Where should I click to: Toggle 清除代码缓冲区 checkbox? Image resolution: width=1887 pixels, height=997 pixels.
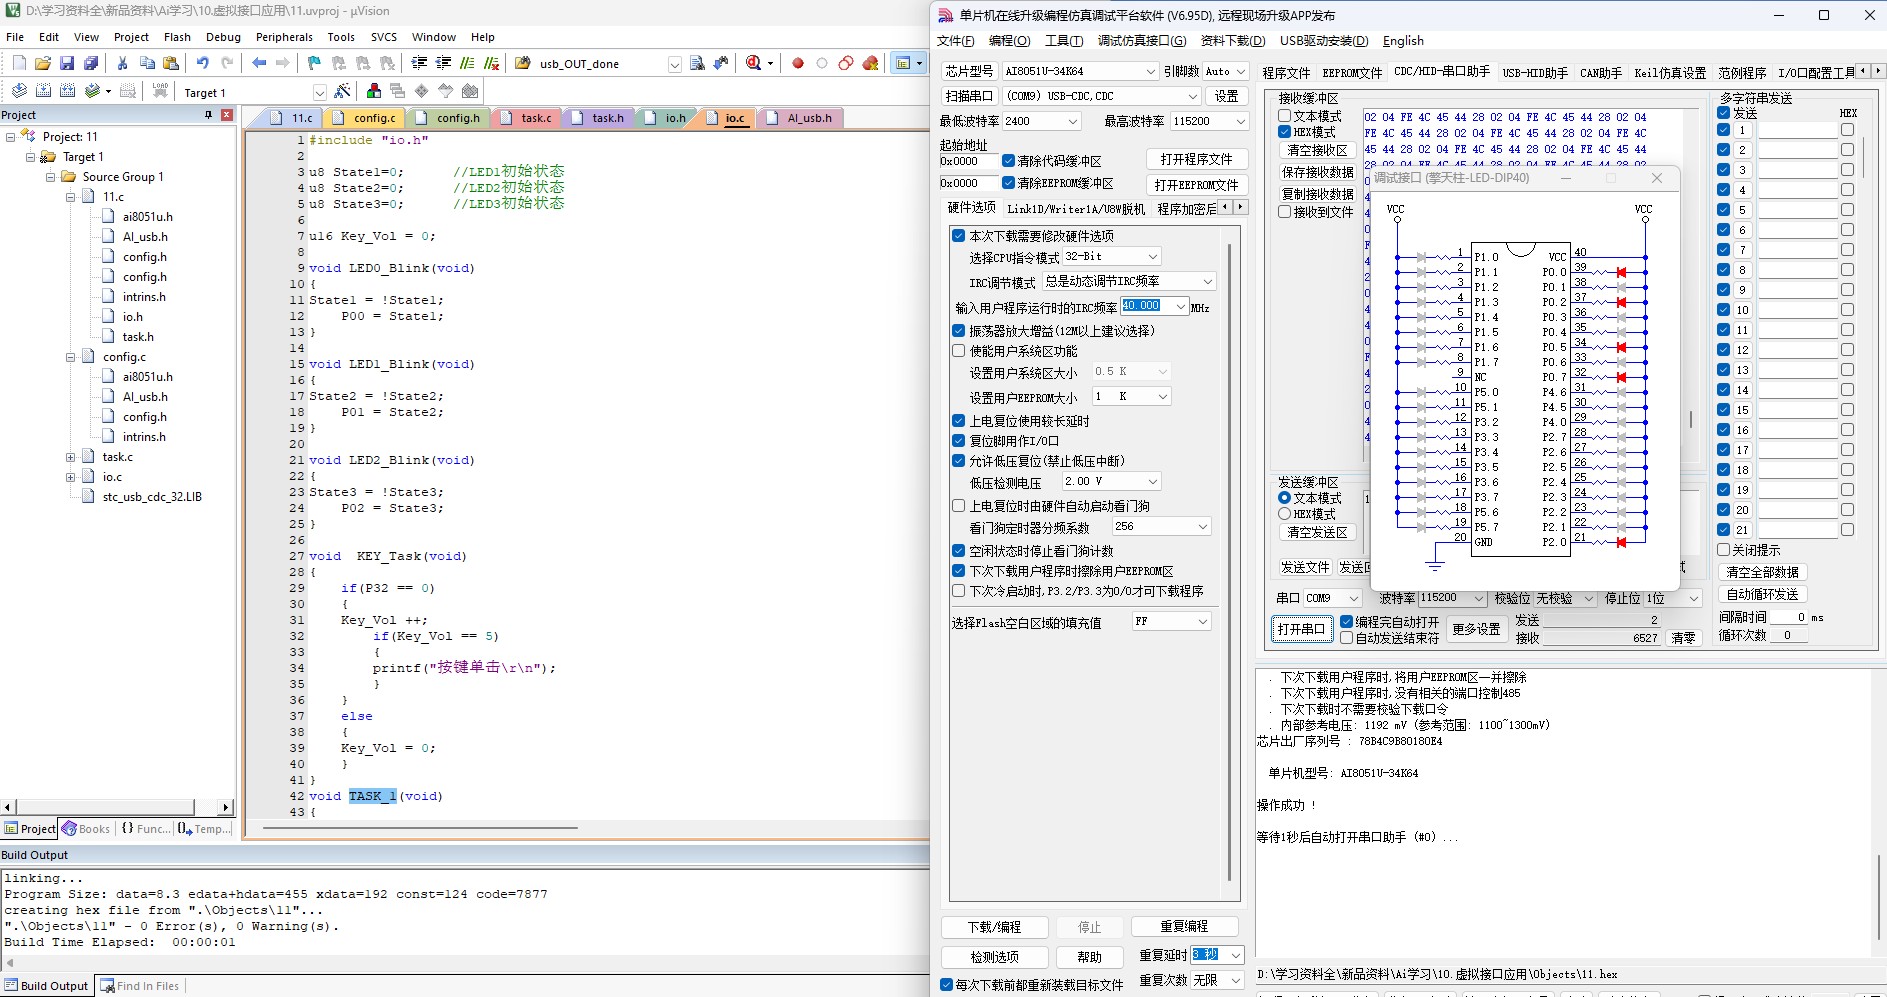point(1008,161)
